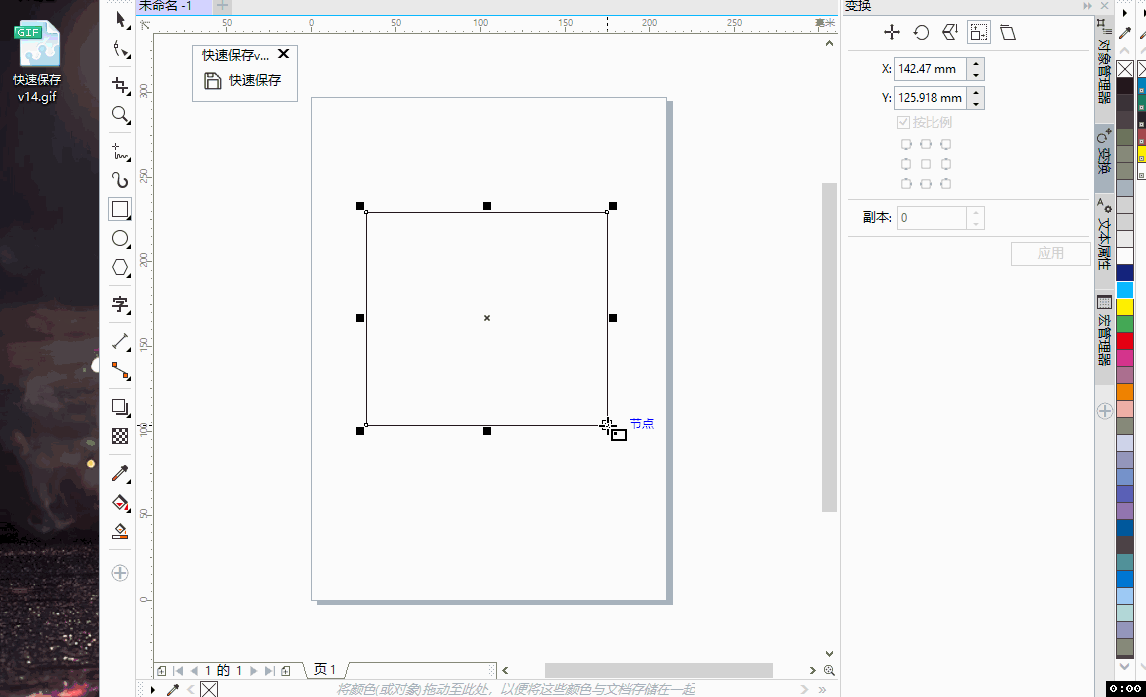Increase Y value with up spinner arrow

point(976,93)
